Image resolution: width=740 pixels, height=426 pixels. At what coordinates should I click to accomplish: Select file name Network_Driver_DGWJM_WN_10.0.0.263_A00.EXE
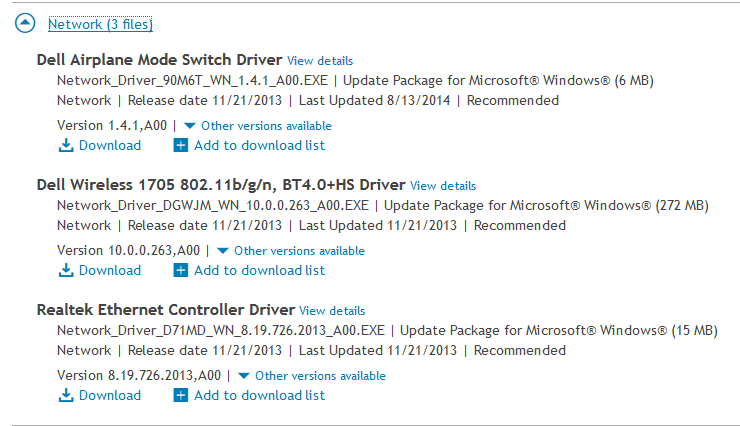point(213,206)
